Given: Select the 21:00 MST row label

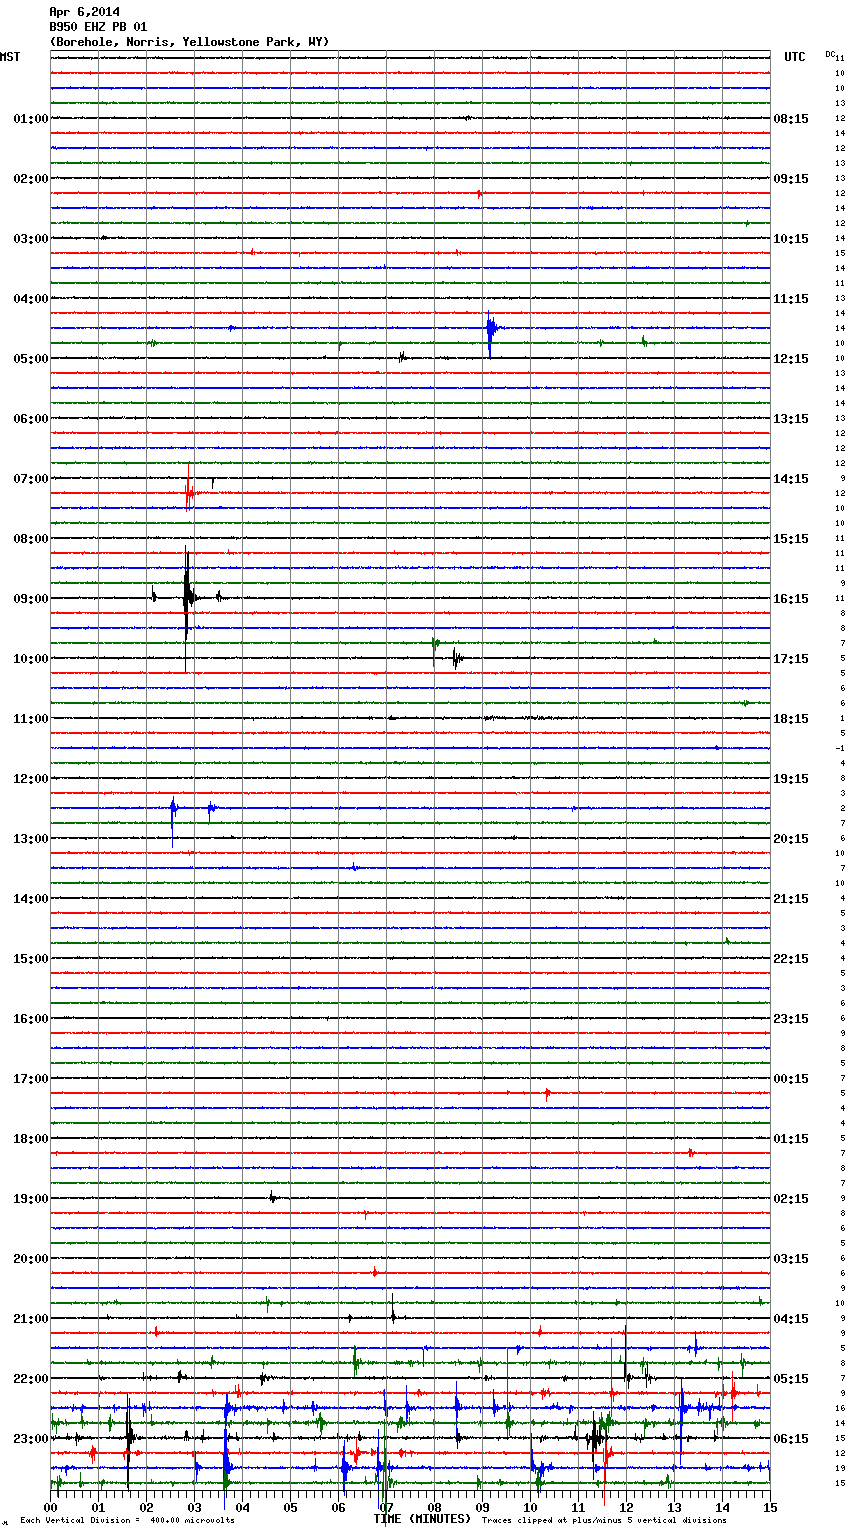Looking at the screenshot, I should (30, 1319).
